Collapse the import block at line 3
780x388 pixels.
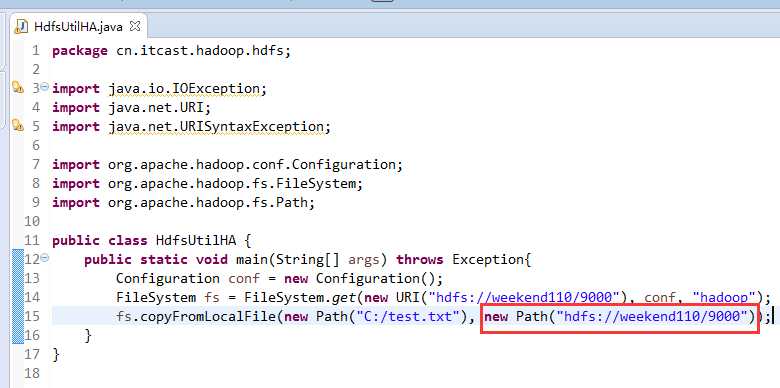click(x=45, y=87)
